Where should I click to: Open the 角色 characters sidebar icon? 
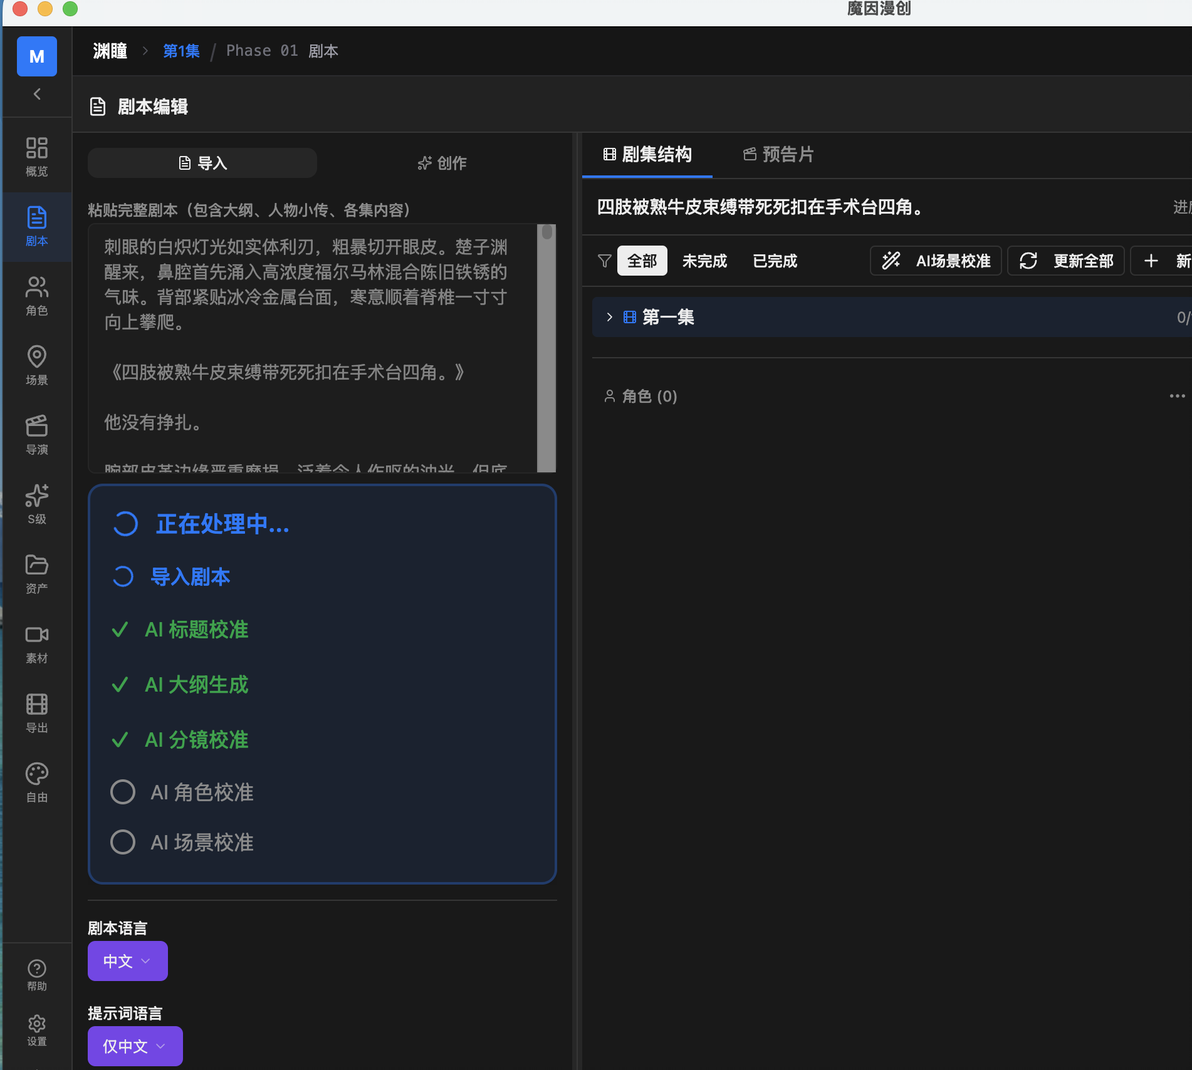point(36,296)
